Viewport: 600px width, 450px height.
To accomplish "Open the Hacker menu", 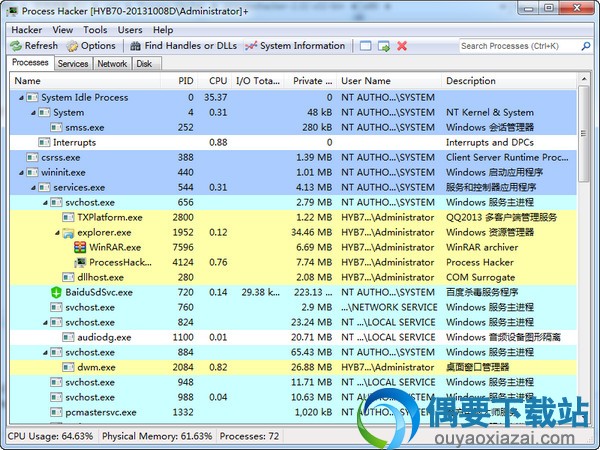I will pyautogui.click(x=26, y=30).
